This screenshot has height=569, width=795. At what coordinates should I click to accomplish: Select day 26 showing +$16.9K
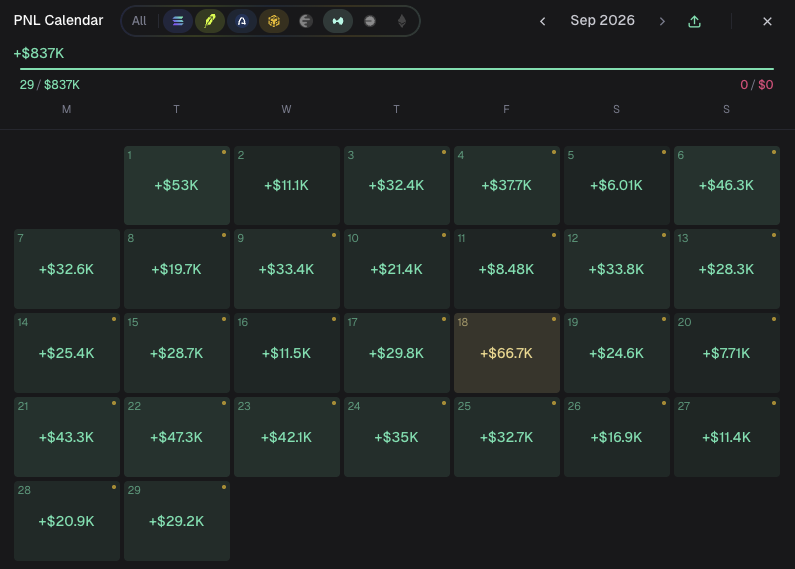617,437
